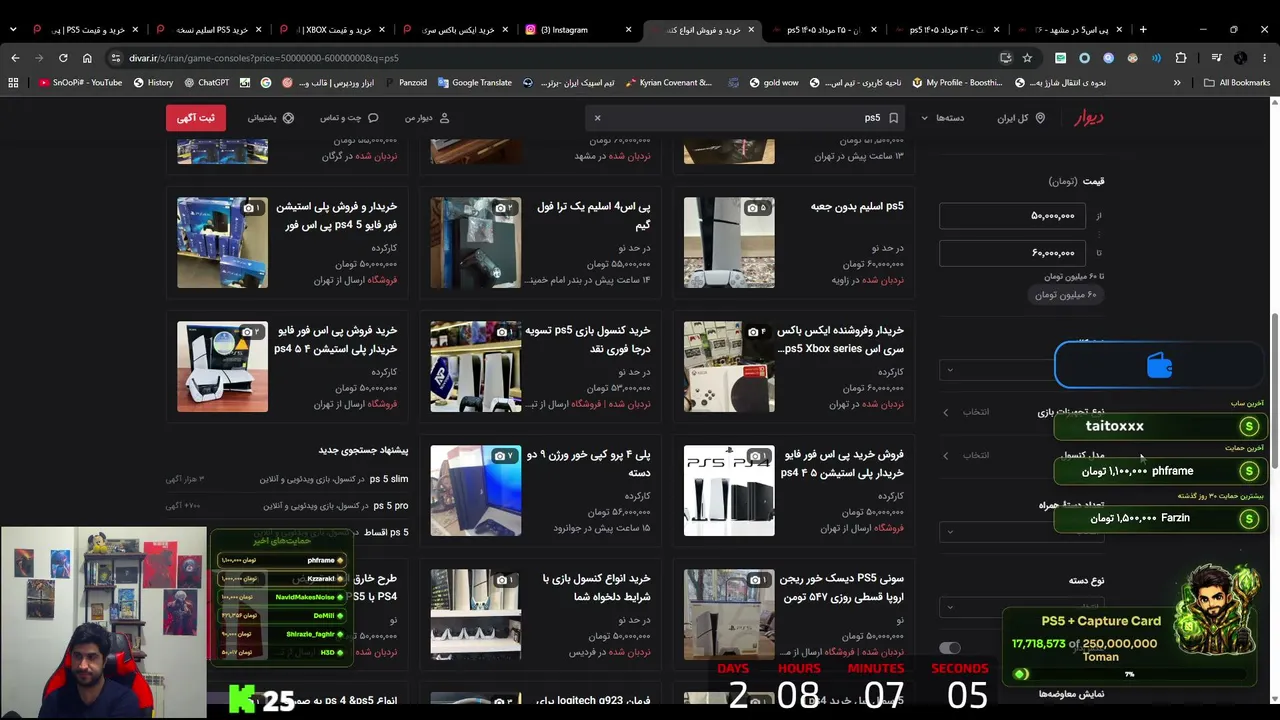Click the maximum price field showing ۶۰,۰۰۰,۰۰۰
Image resolution: width=1280 pixels, height=720 pixels.
pos(1012,253)
